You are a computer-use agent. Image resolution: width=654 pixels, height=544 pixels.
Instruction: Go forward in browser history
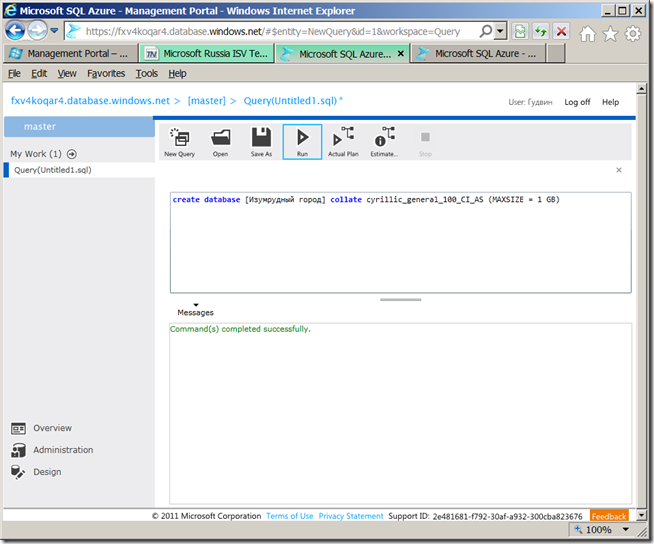pos(38,30)
